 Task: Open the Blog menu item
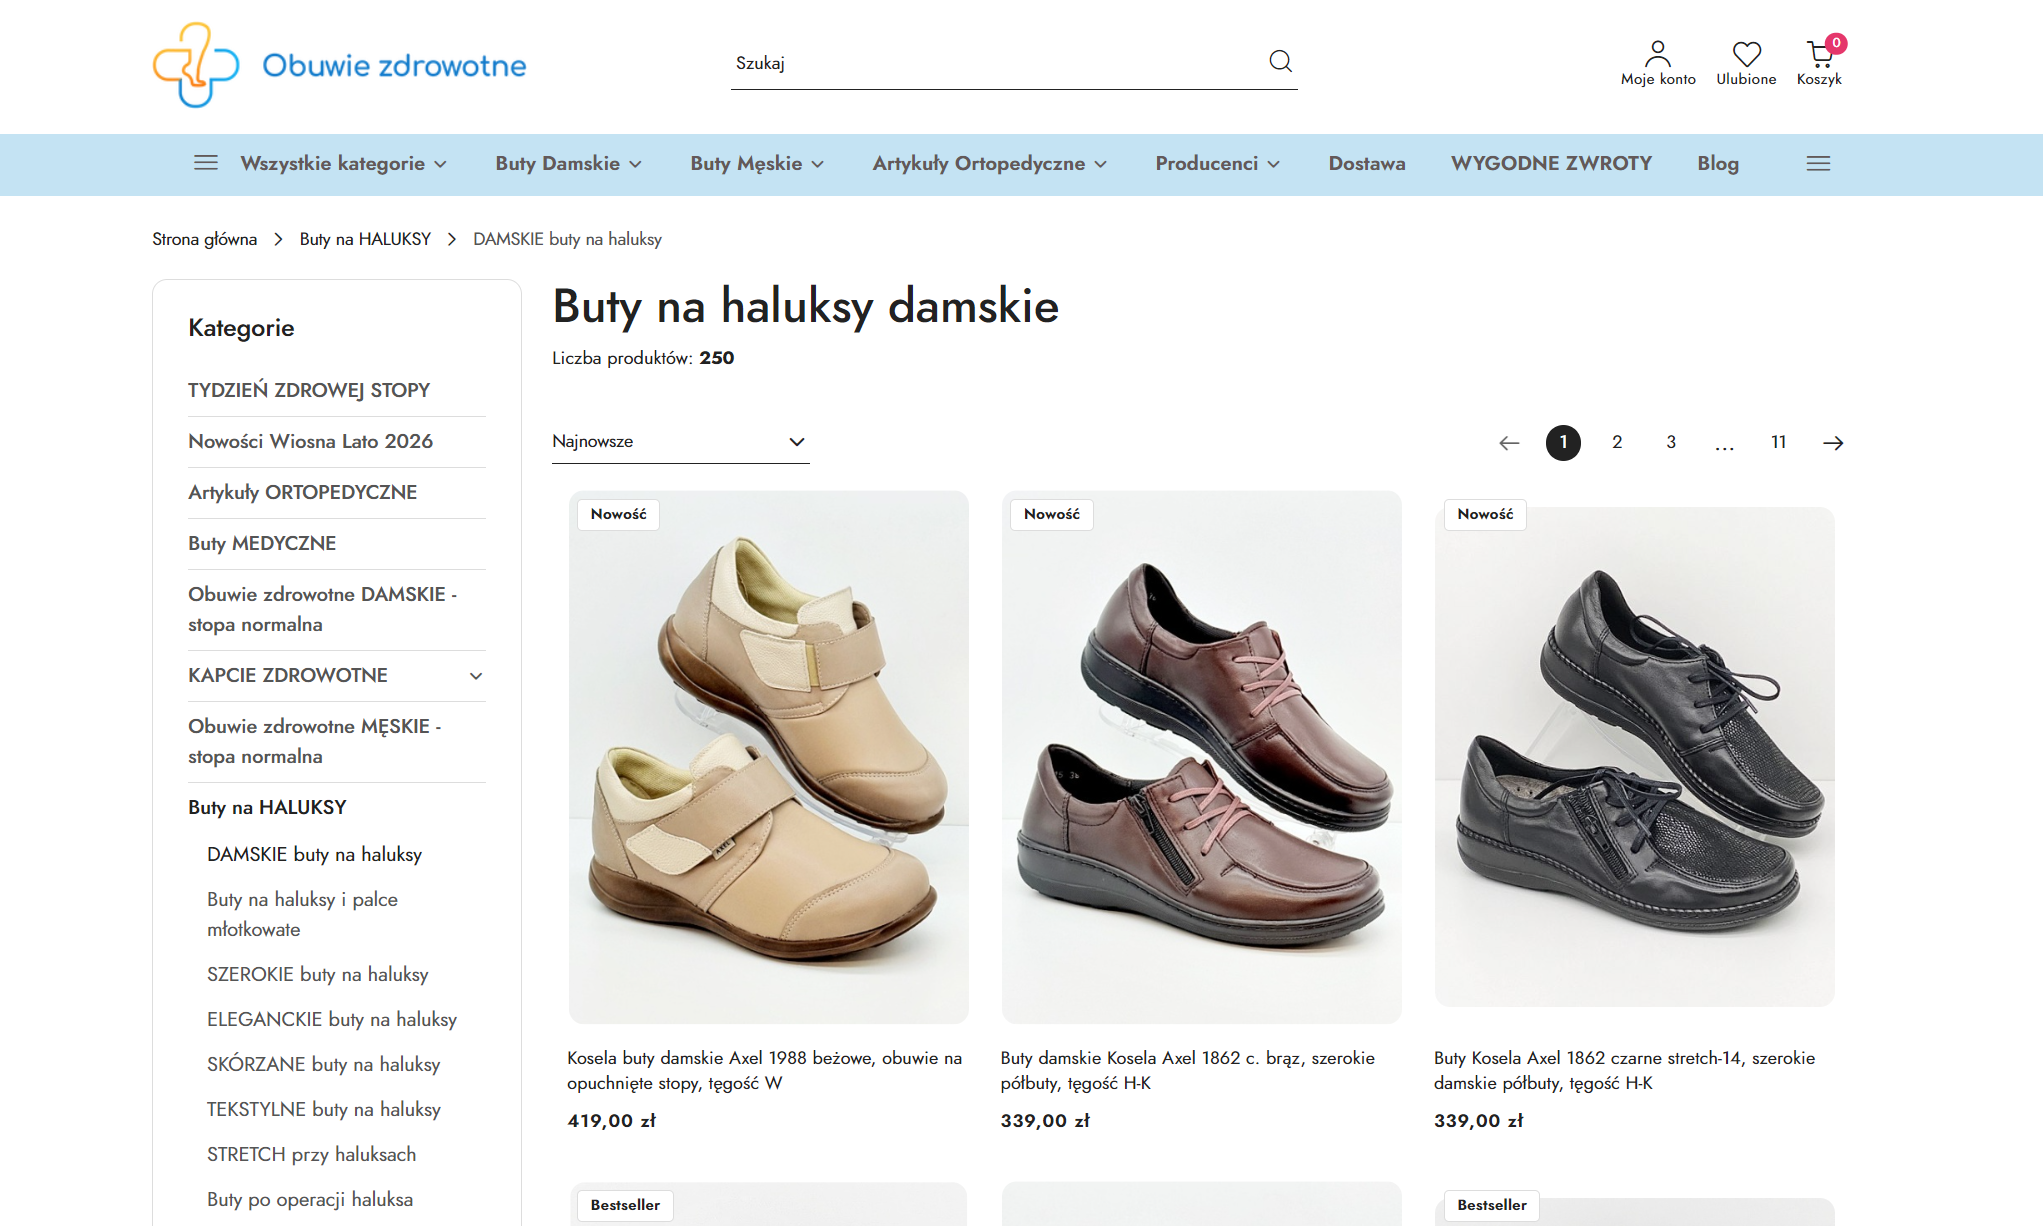click(1717, 163)
